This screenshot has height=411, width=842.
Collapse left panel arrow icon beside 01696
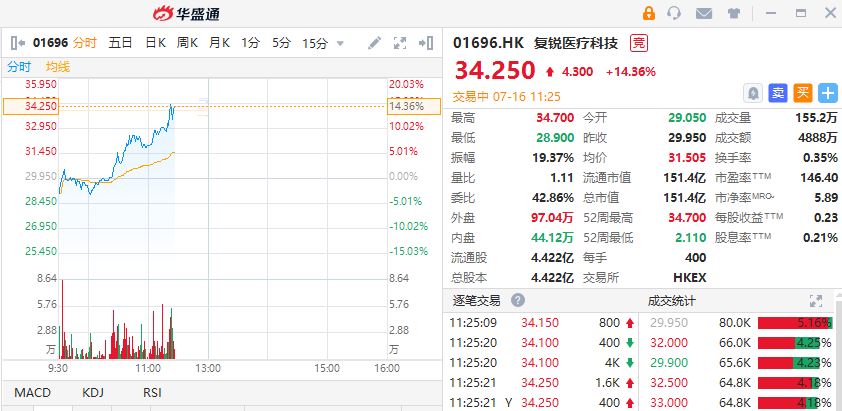(x=18, y=43)
